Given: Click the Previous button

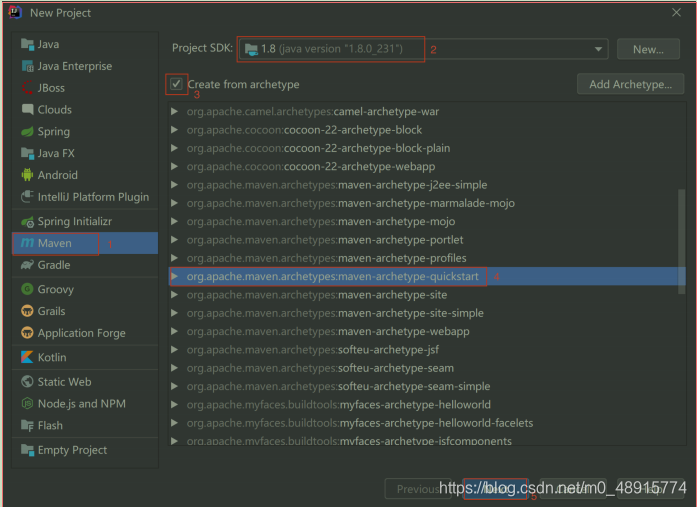Looking at the screenshot, I should [x=418, y=489].
